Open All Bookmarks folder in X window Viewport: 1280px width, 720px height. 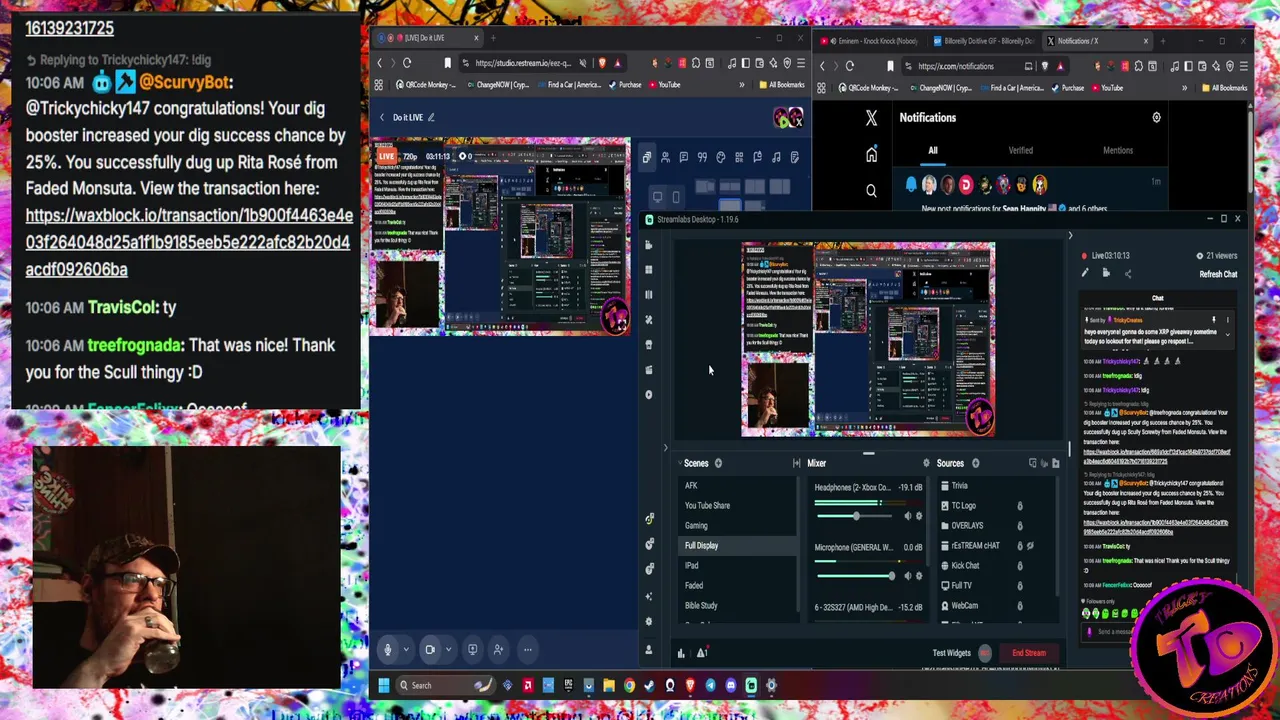pyautogui.click(x=1225, y=88)
